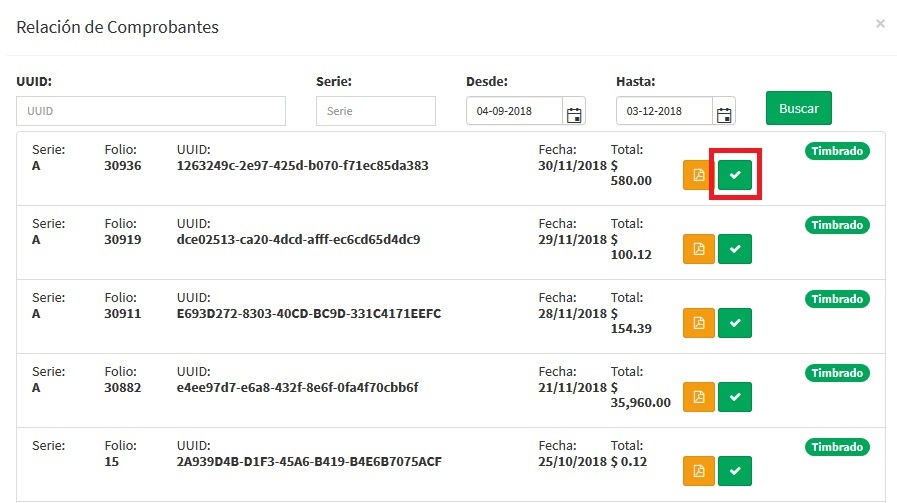Choose folio 30882 using green check
This screenshot has height=503, width=897.
click(735, 397)
